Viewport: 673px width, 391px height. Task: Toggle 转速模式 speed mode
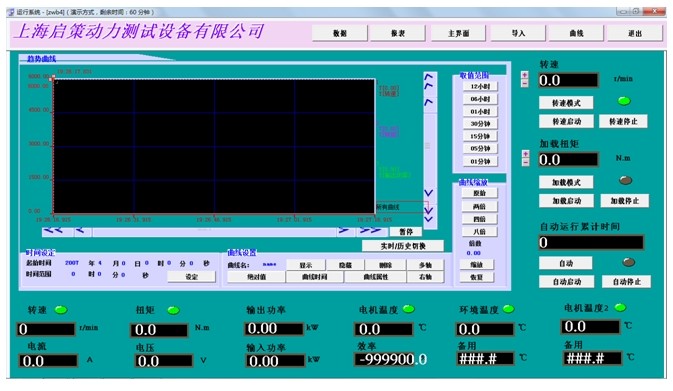pyautogui.click(x=566, y=103)
